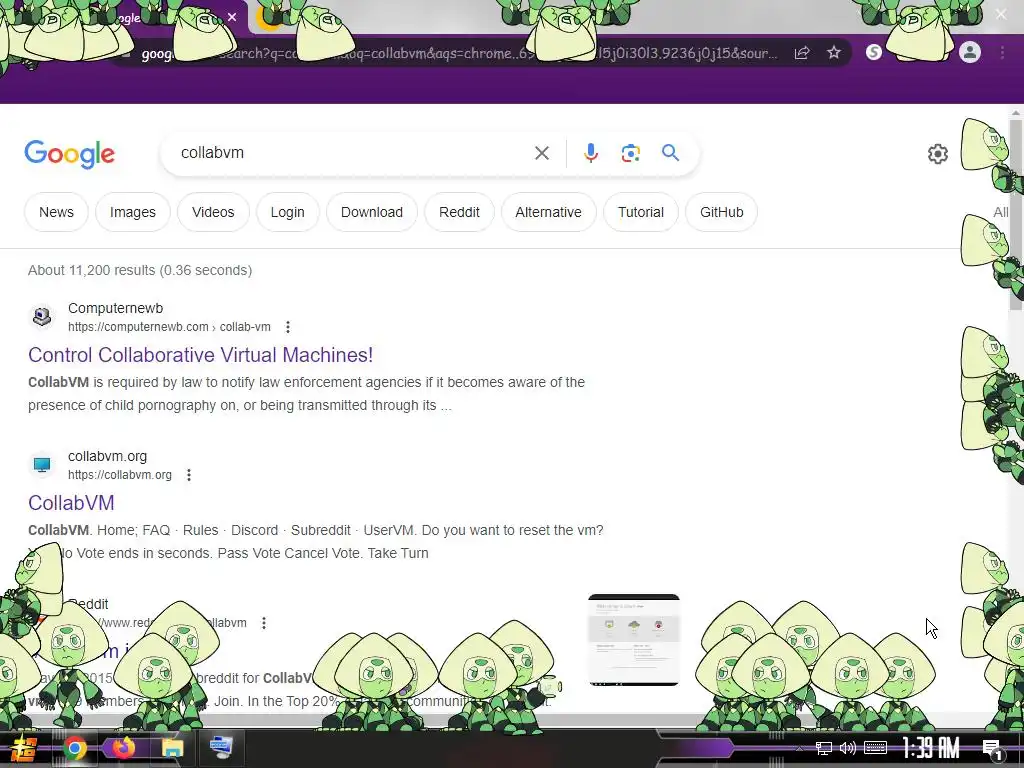Open Chrome from the taskbar

(x=75, y=748)
